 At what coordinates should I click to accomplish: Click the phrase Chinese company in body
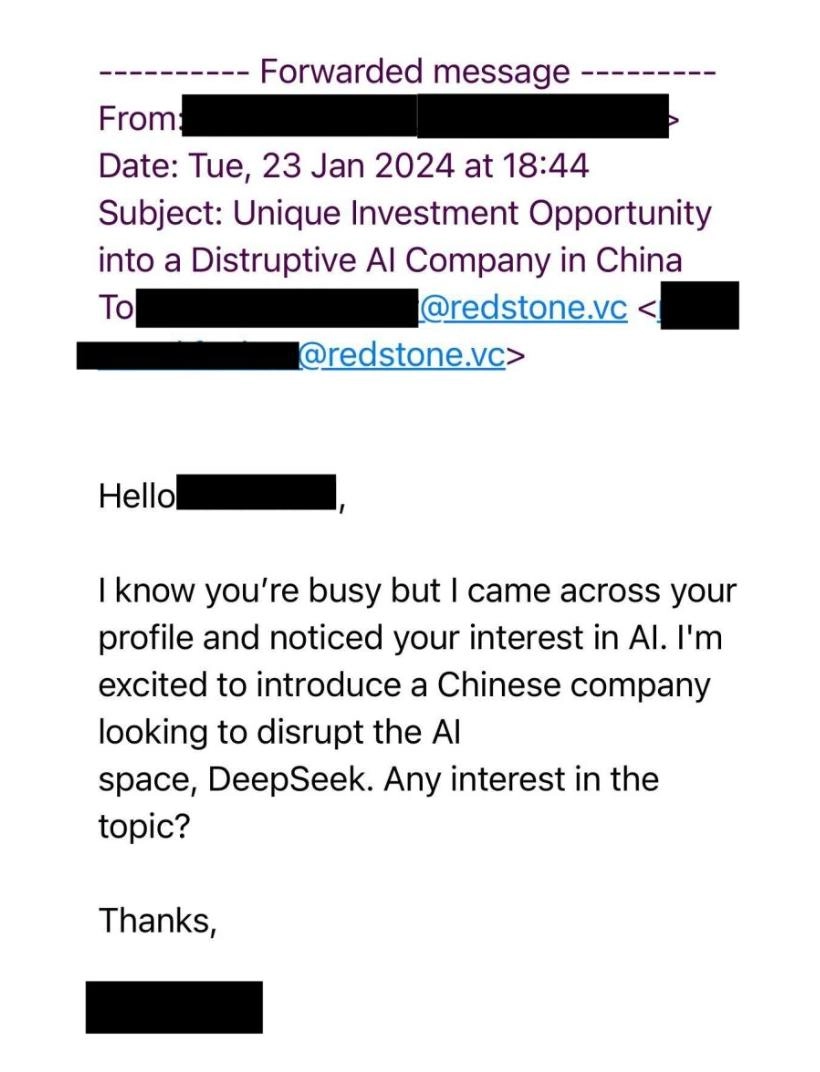573,685
